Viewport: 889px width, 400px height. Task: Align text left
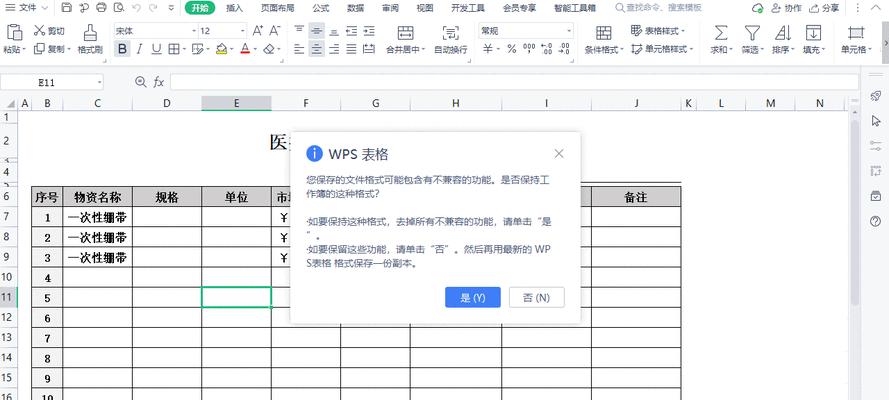[x=299, y=49]
